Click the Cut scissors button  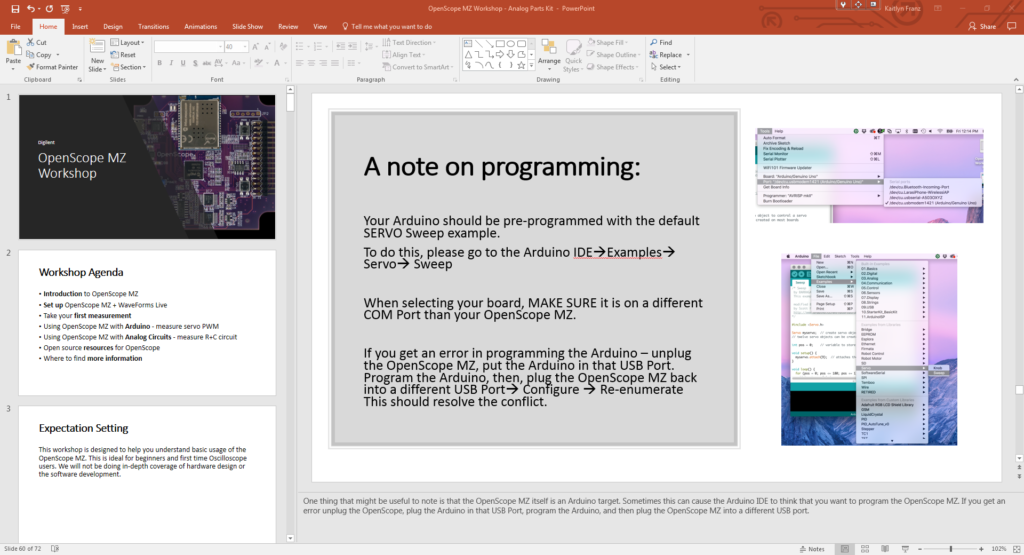click(37, 42)
